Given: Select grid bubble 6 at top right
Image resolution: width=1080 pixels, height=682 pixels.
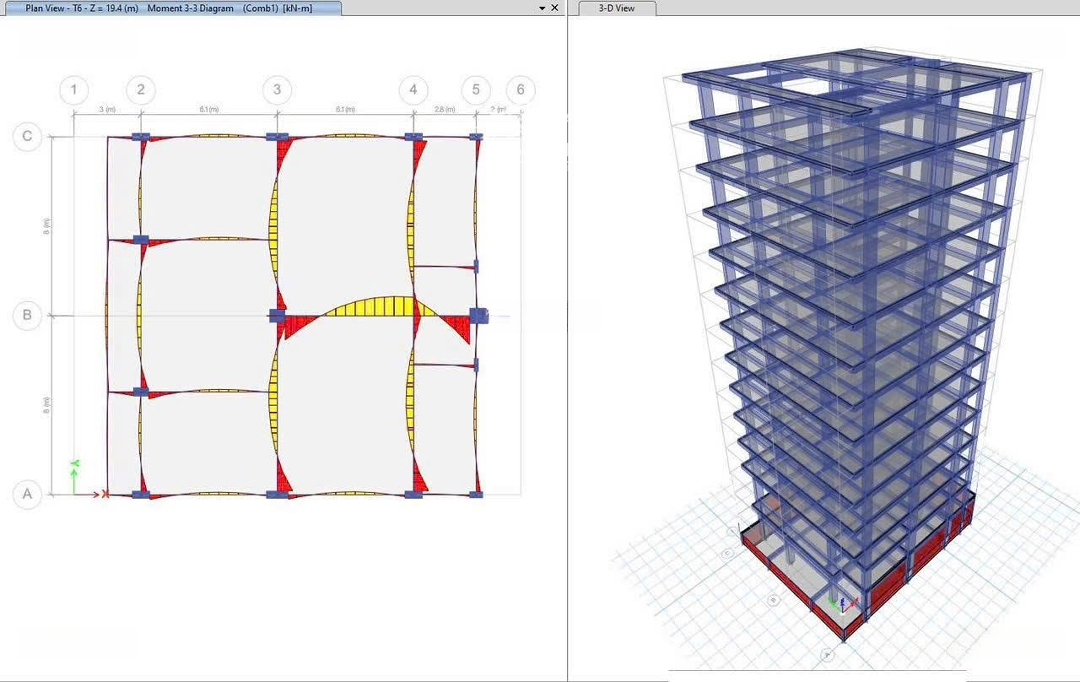Looking at the screenshot, I should click(520, 90).
